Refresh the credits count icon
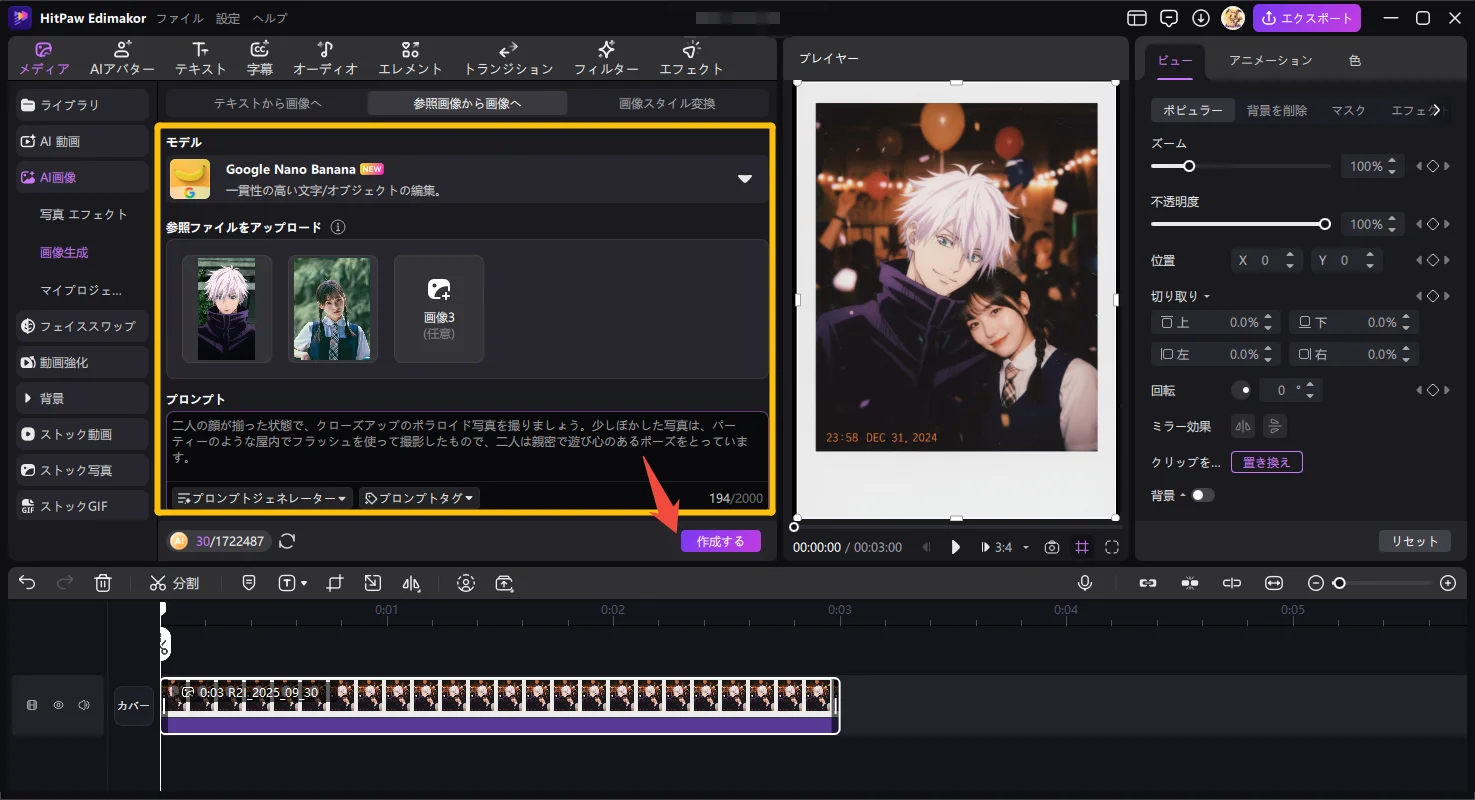Screen dimensions: 1475x800 [287, 541]
